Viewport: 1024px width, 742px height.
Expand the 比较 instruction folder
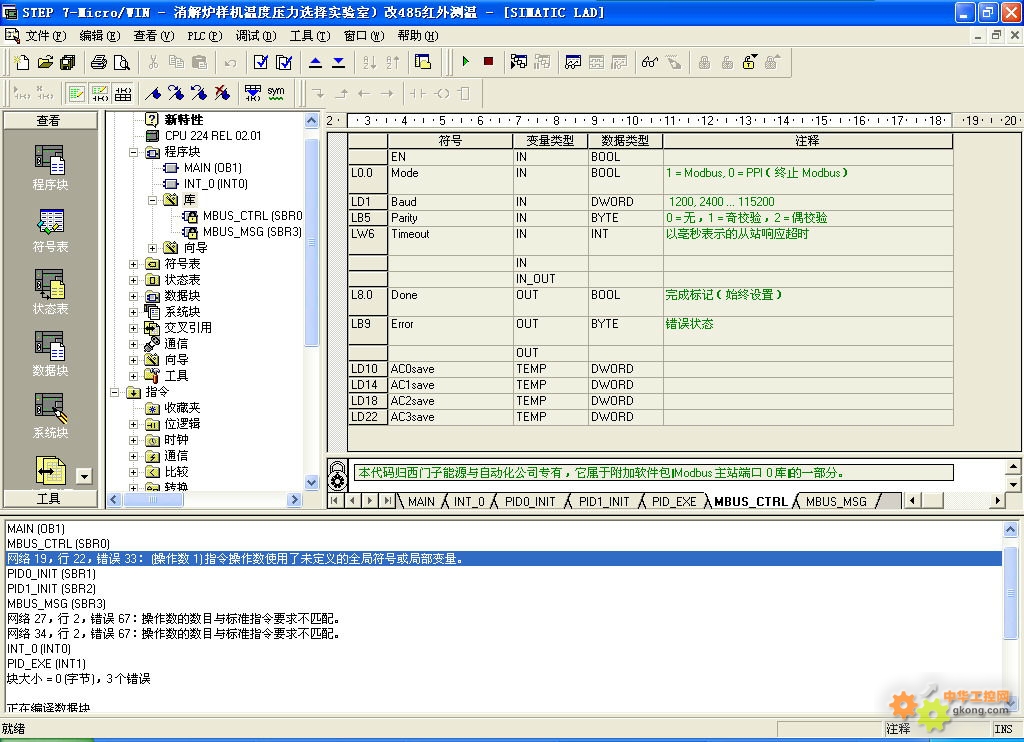click(x=133, y=472)
